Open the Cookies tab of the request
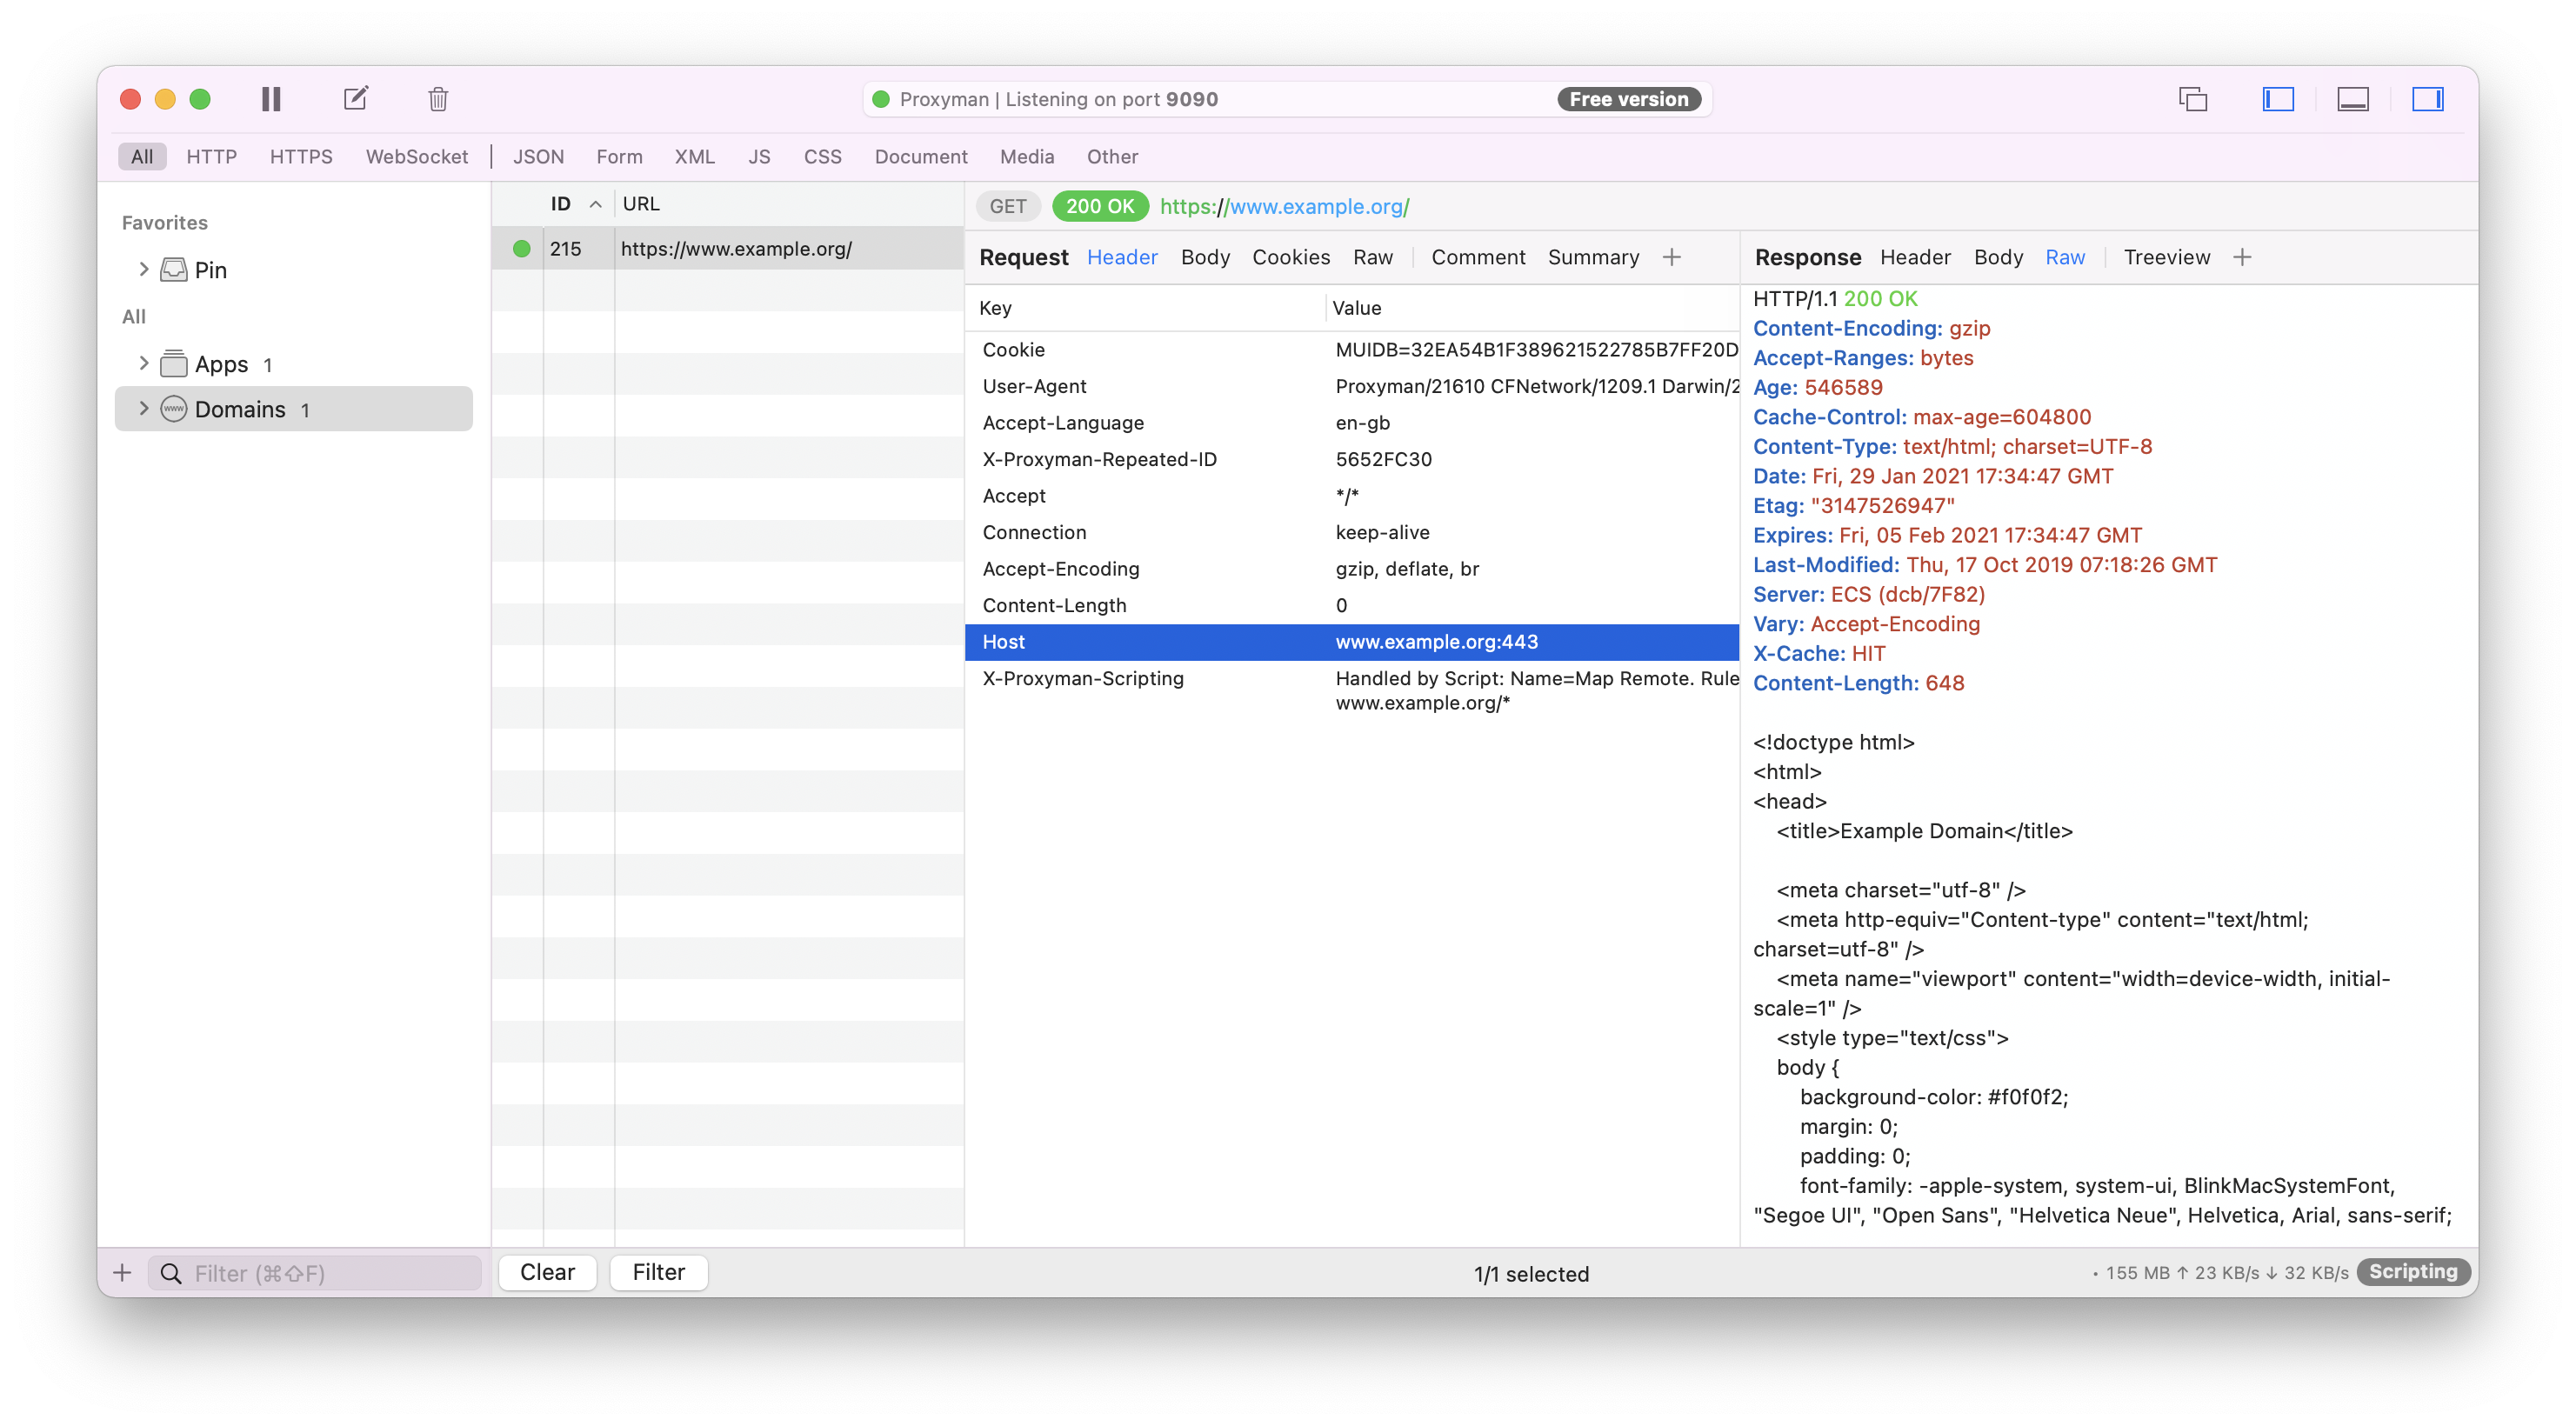2576x1426 pixels. (1290, 257)
